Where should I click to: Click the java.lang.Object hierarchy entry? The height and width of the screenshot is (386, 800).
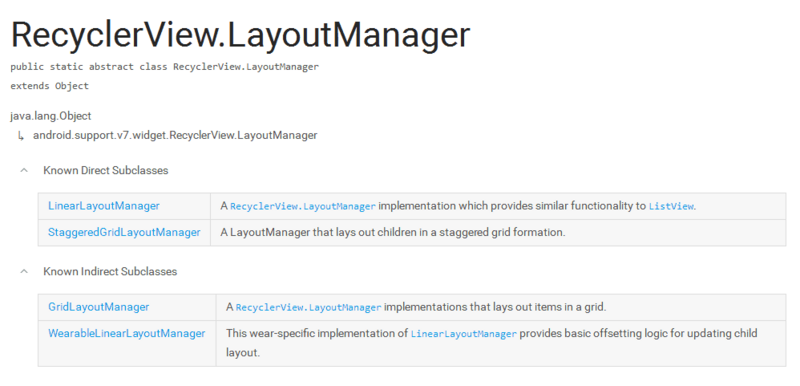click(x=51, y=116)
